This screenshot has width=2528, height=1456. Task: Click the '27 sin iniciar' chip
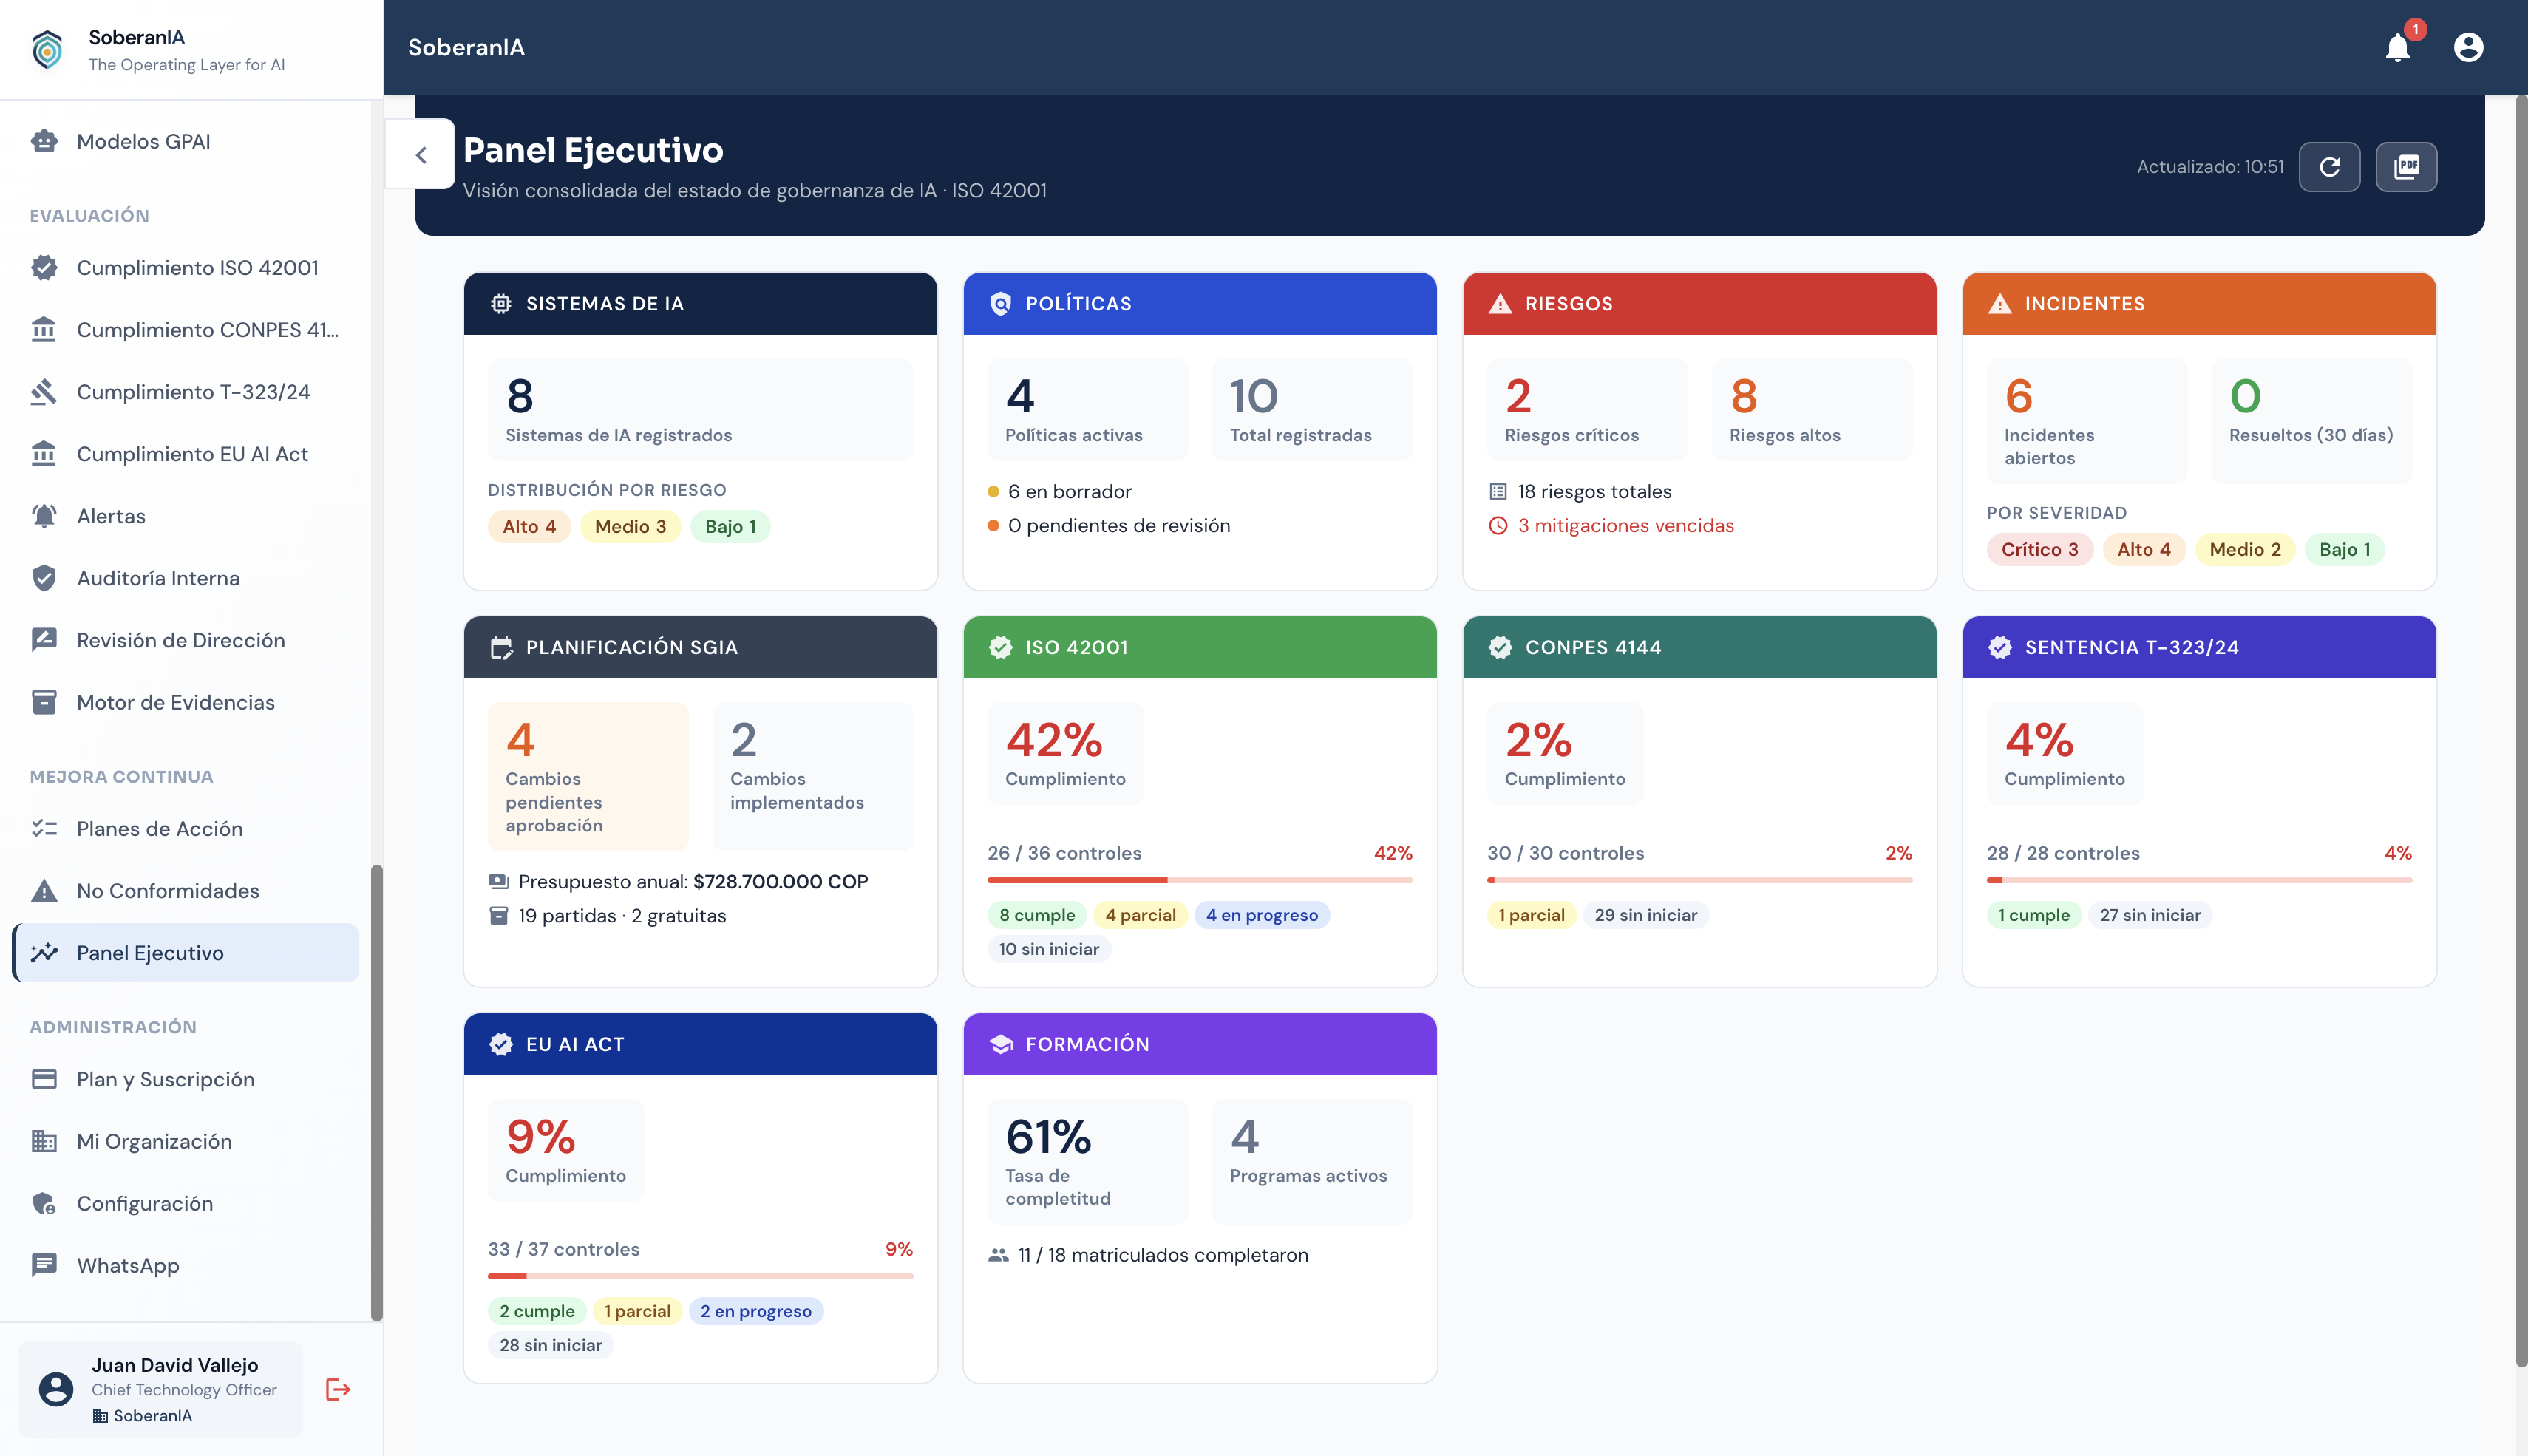coord(2149,915)
